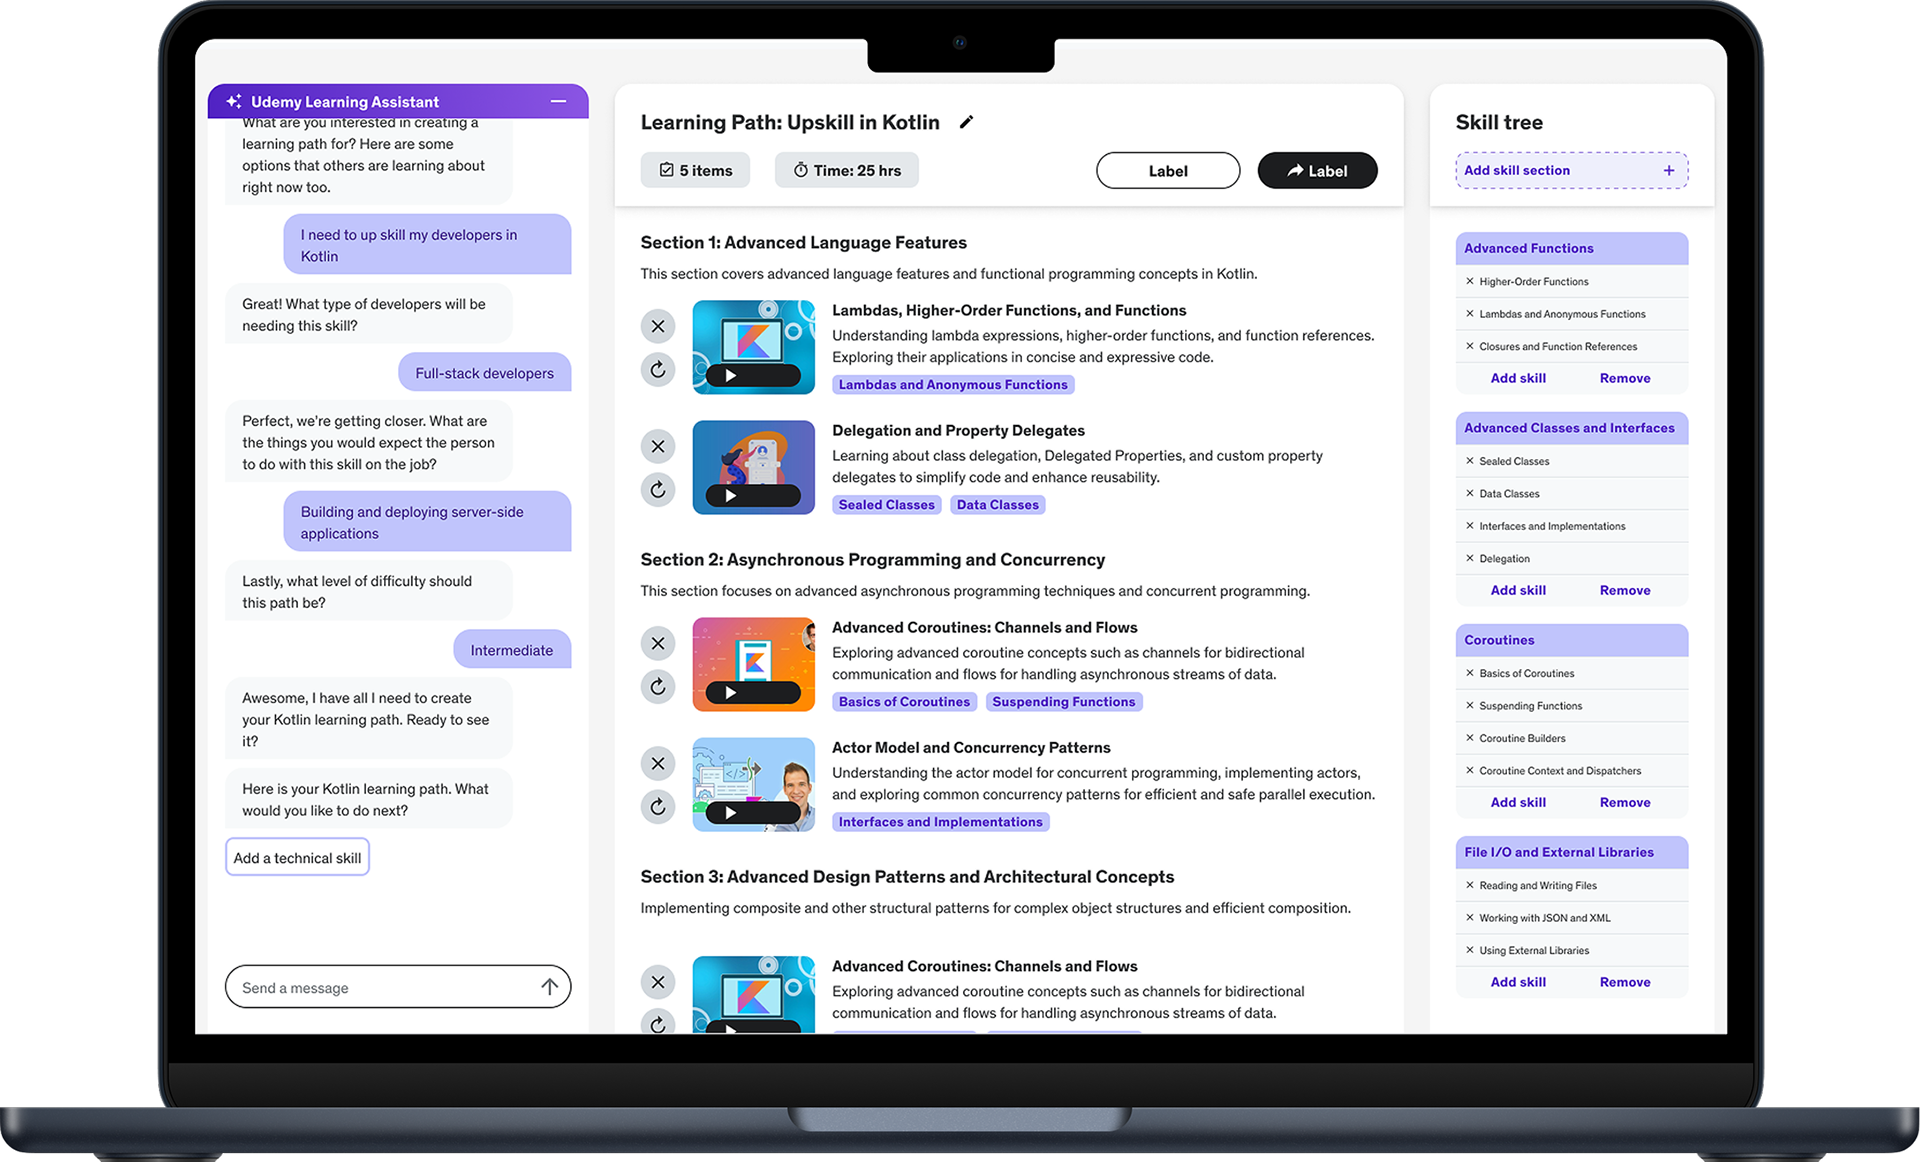Open Actor Model course thumbnail image
This screenshot has height=1162, width=1920.
pos(753,784)
